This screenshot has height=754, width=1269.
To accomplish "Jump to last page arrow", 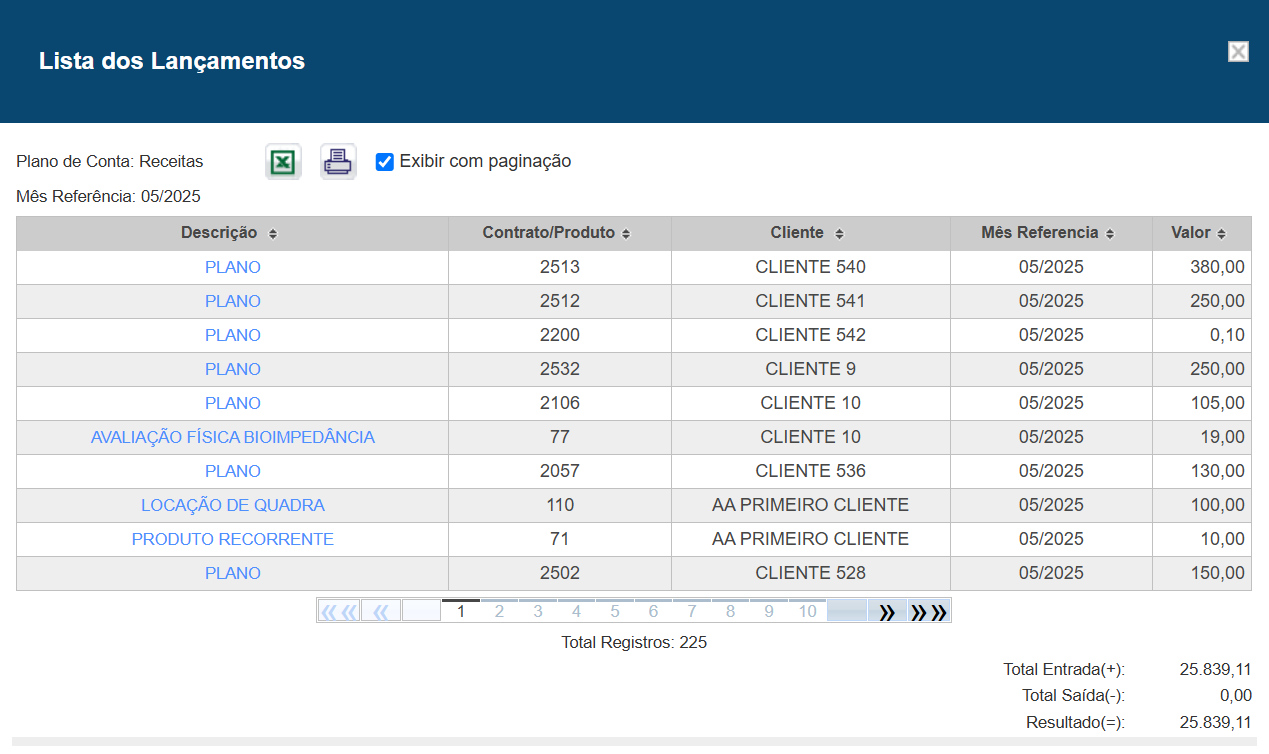I will pos(929,612).
